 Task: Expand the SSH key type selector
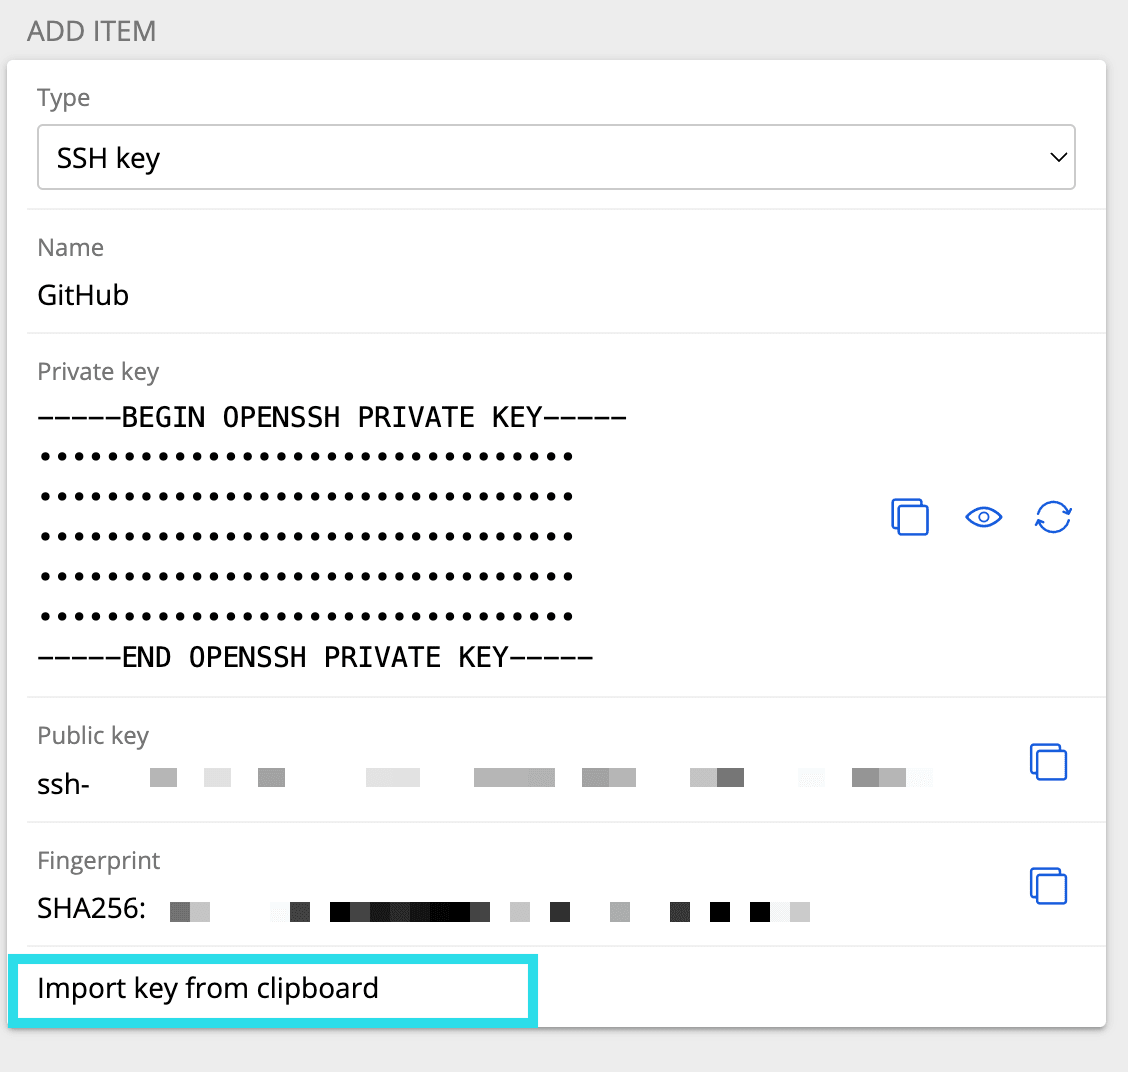tap(556, 157)
